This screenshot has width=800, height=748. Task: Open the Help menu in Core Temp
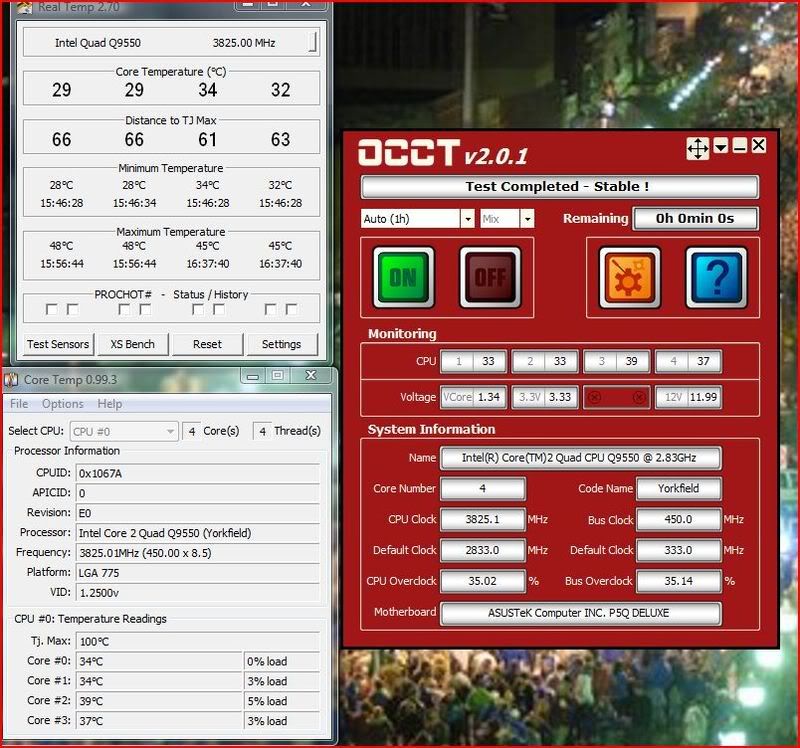110,404
